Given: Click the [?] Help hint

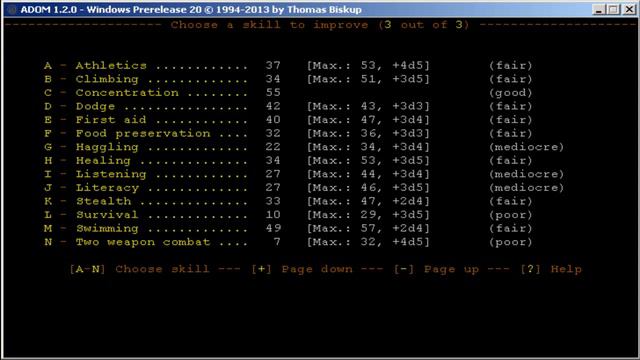Looking at the screenshot, I should 551,269.
